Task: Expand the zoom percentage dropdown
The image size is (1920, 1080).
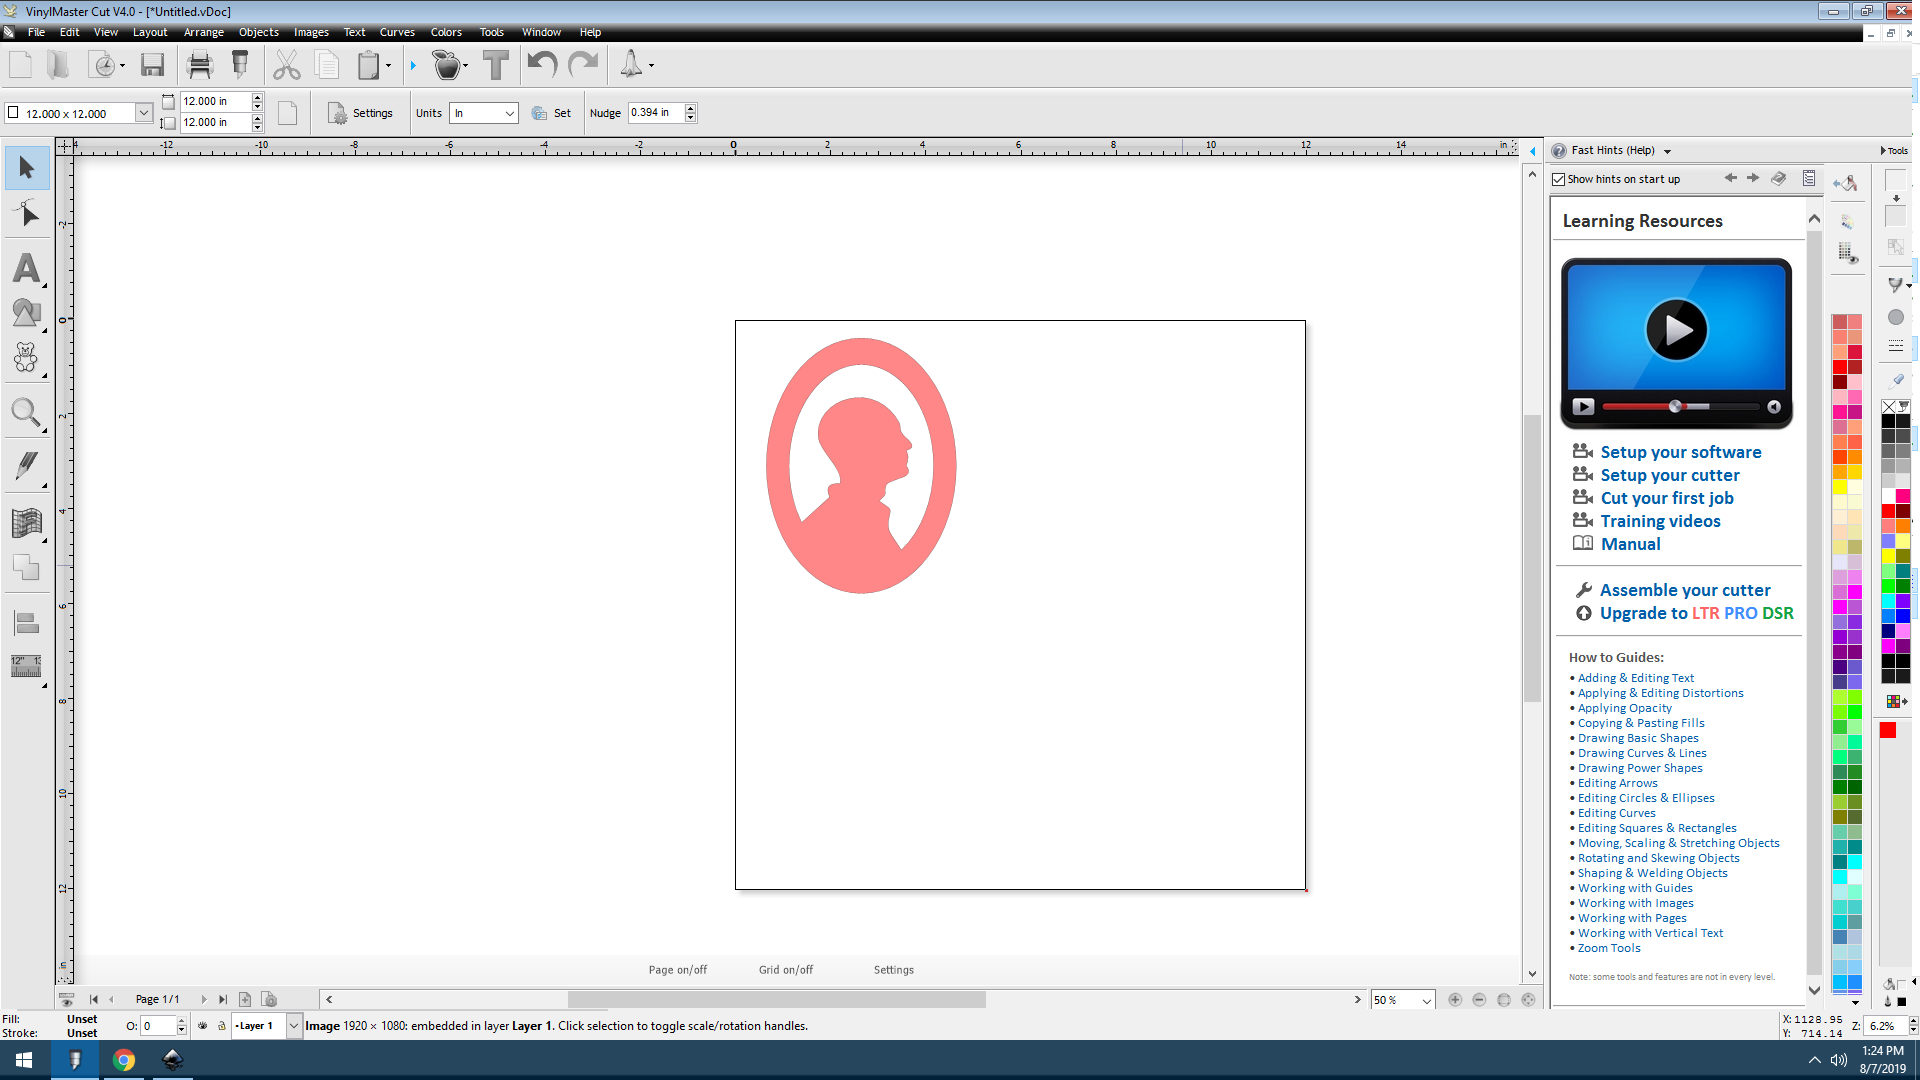Action: pyautogui.click(x=1427, y=999)
